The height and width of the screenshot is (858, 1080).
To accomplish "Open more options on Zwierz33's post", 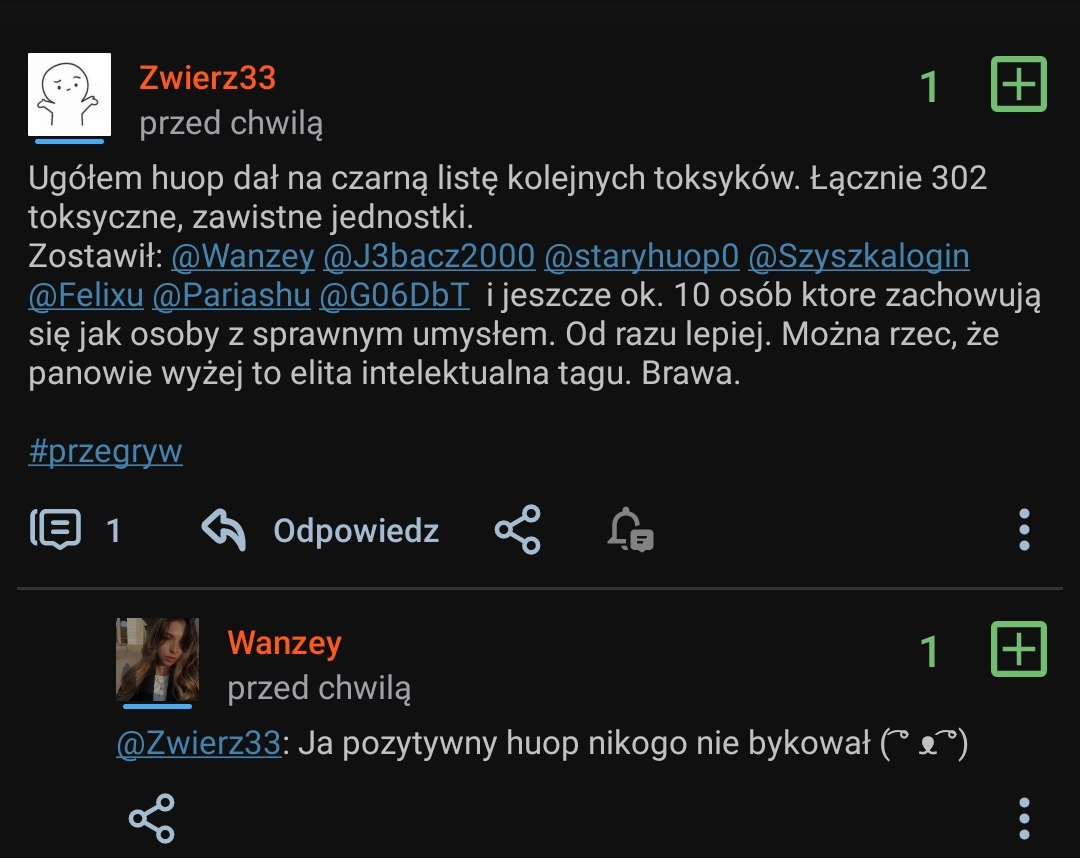I will [1024, 530].
